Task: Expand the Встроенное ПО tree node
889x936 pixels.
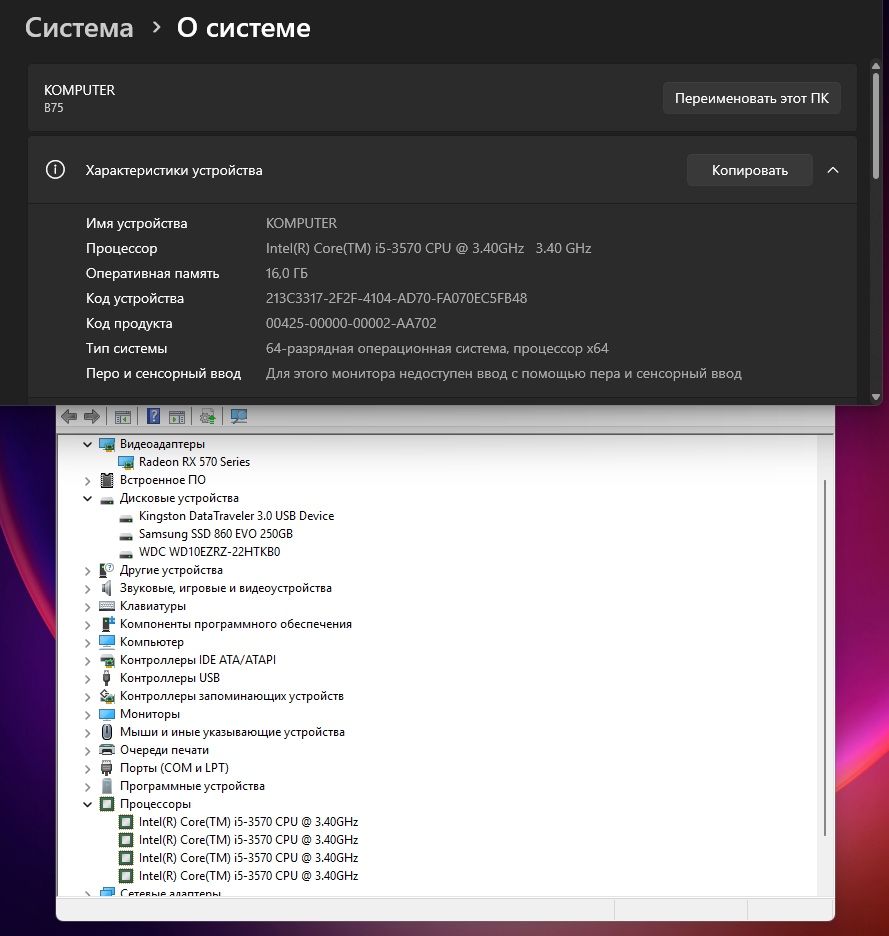Action: coord(88,481)
